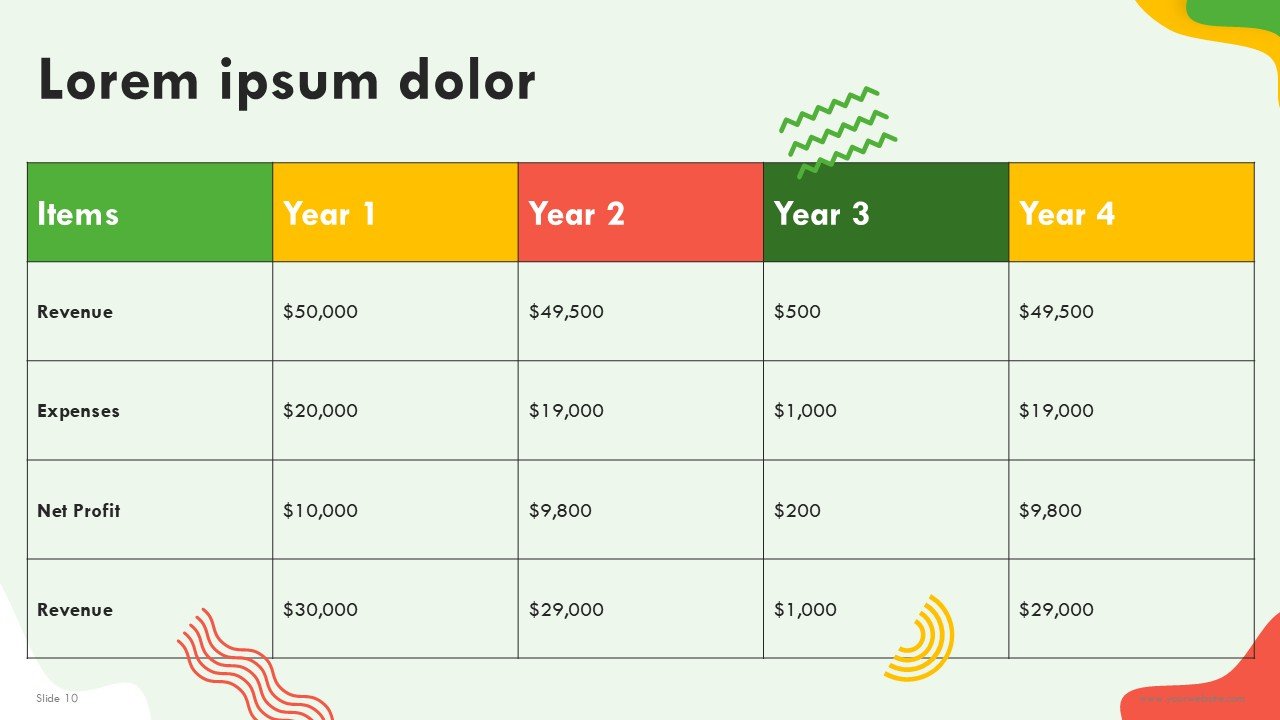Viewport: 1280px width, 720px height.
Task: Click the $500 cell under Year 3
Action: click(886, 311)
